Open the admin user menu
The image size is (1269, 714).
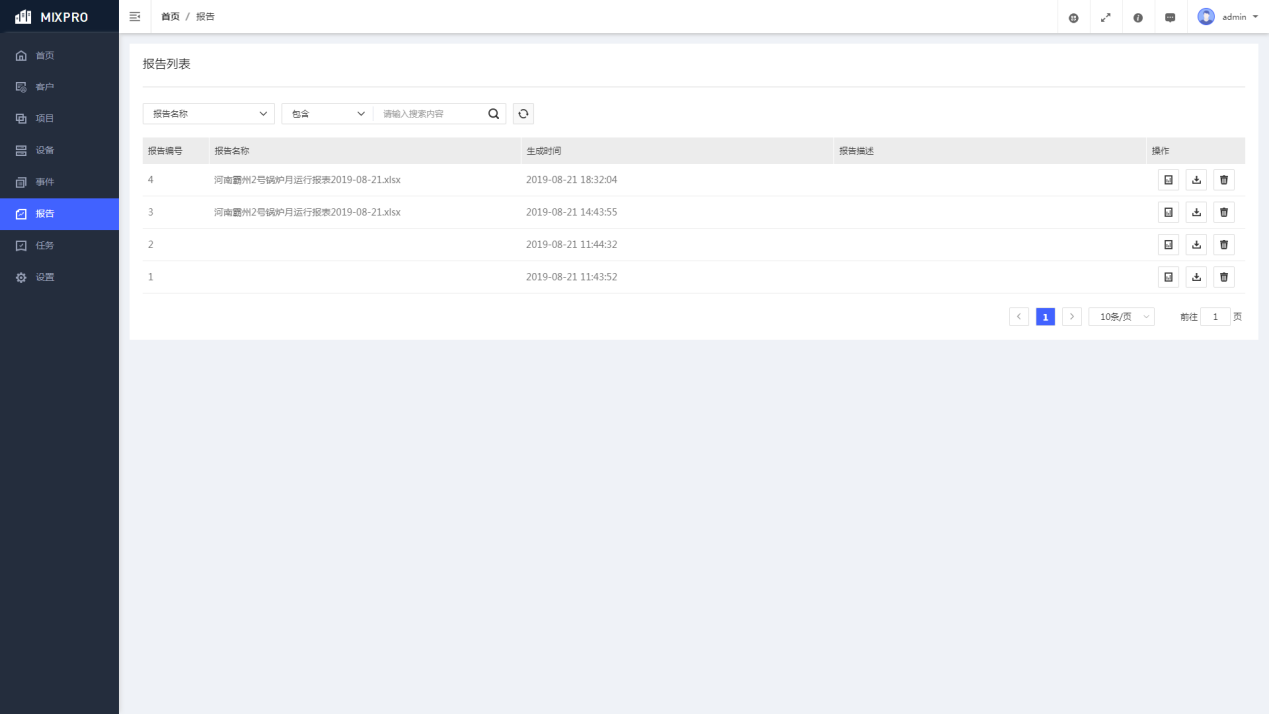1228,17
